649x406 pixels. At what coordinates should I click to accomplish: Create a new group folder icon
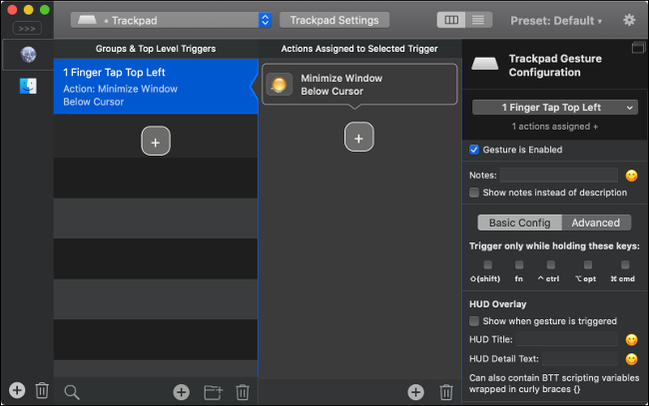click(x=213, y=392)
